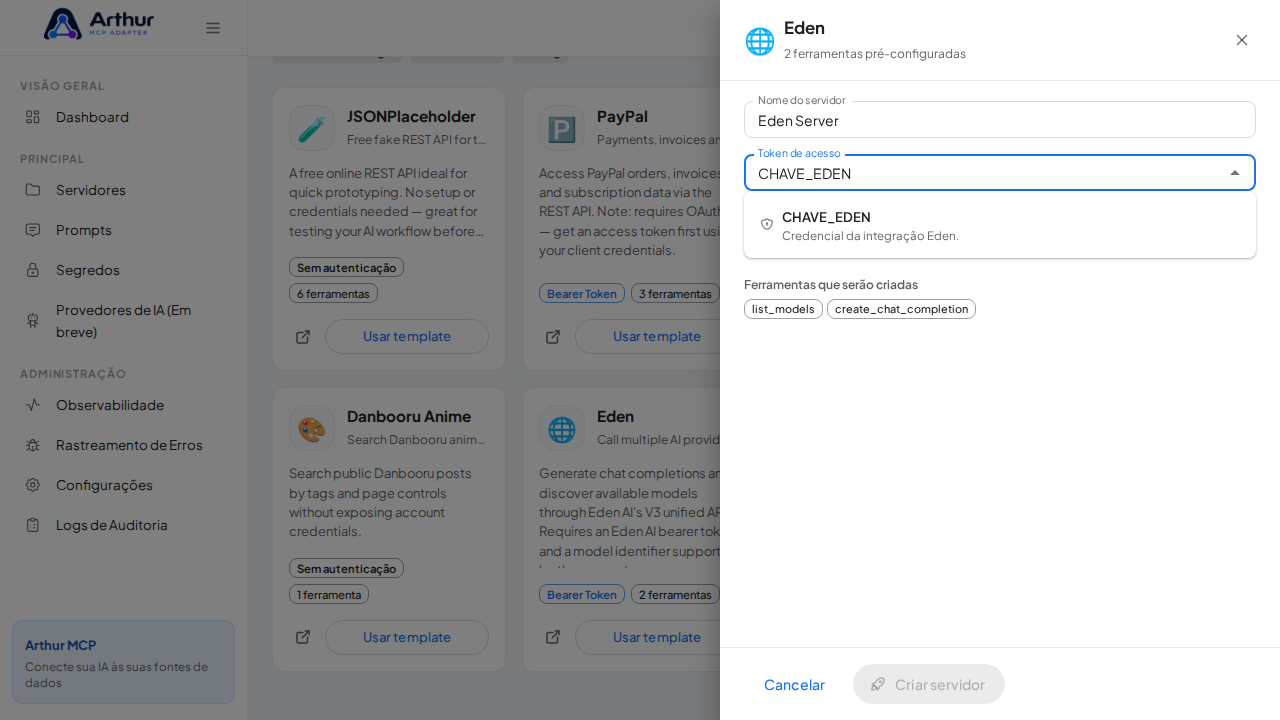Open Configurações in the sidebar
This screenshot has width=1280, height=720.
click(x=123, y=485)
